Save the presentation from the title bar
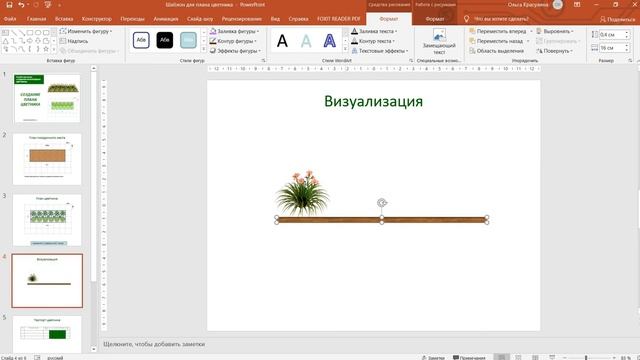640x360 pixels. (9, 5)
